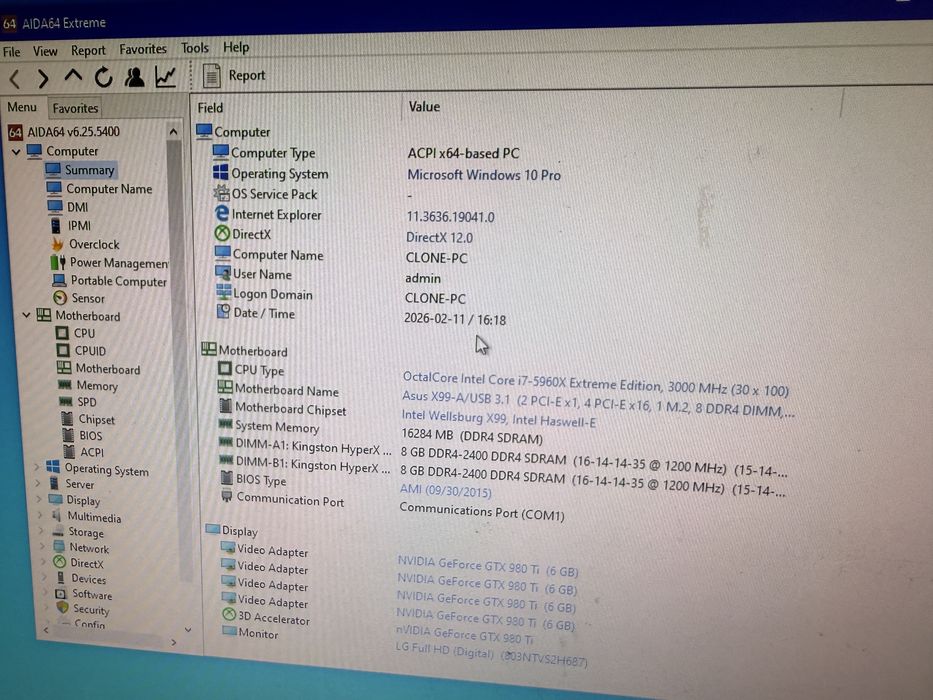Open the graph chart toolbar icon
This screenshot has height=700, width=933.
165,76
